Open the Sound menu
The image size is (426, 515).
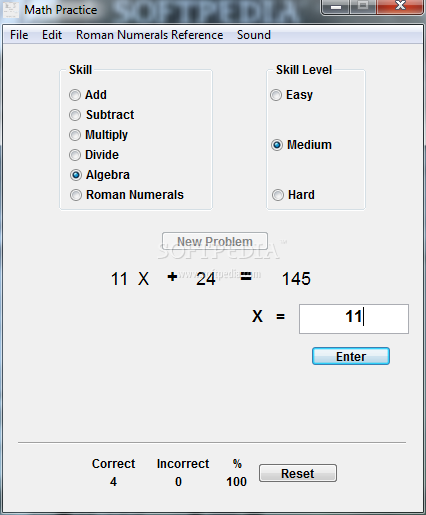pyautogui.click(x=254, y=35)
